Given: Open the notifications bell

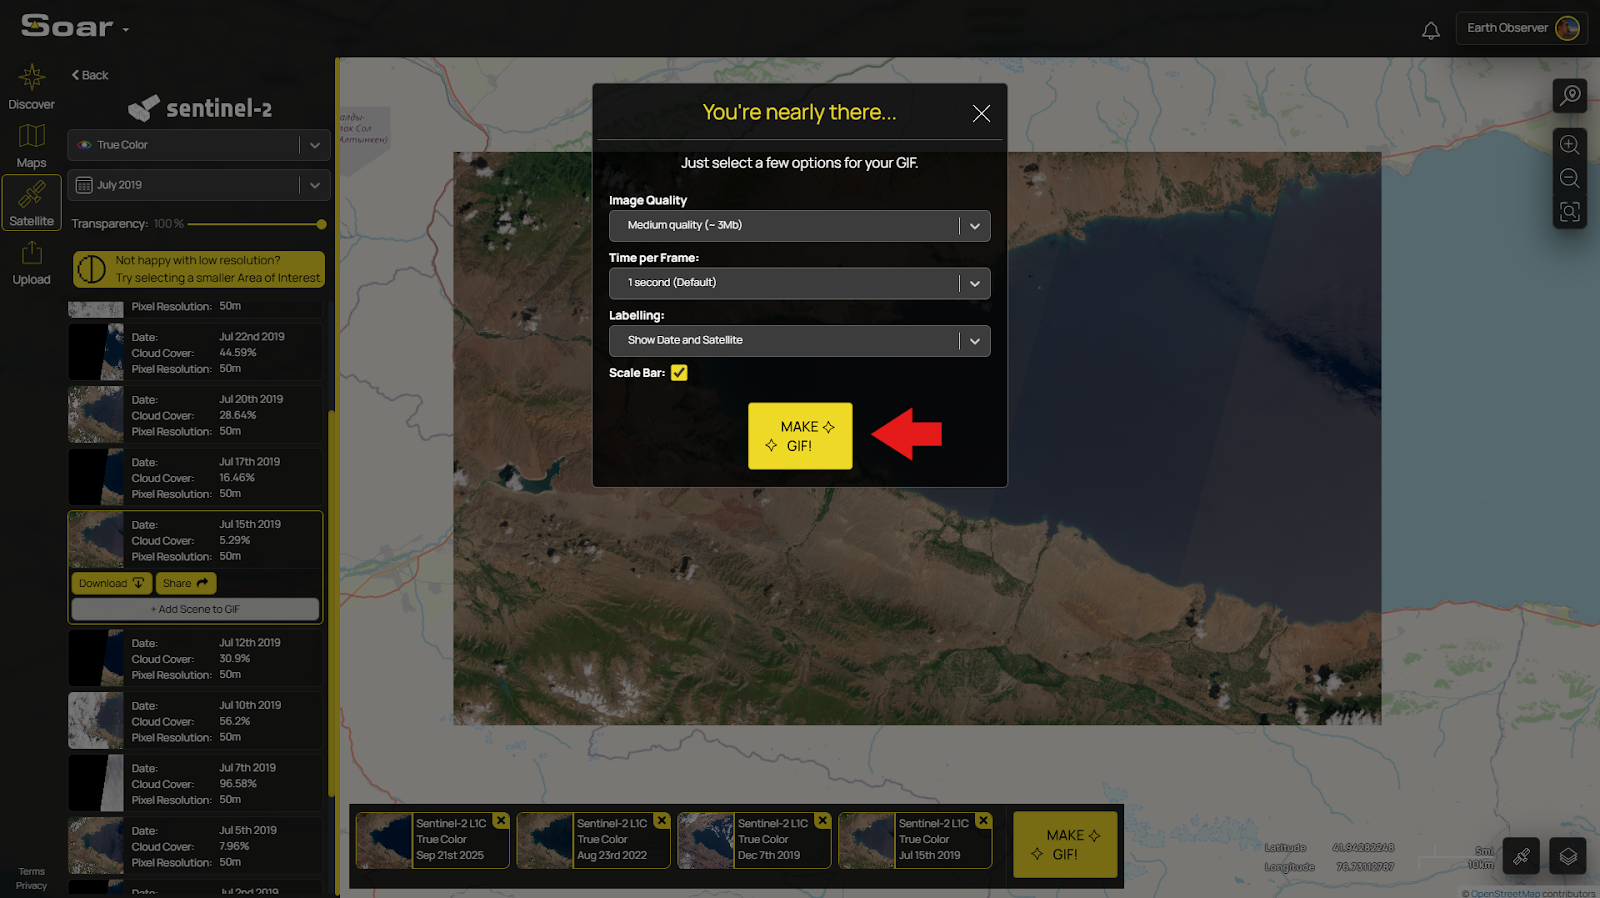Looking at the screenshot, I should tap(1431, 30).
